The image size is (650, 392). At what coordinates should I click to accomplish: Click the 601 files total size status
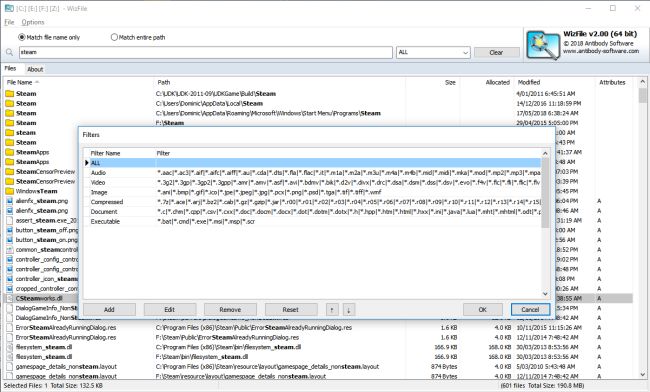tap(542, 386)
